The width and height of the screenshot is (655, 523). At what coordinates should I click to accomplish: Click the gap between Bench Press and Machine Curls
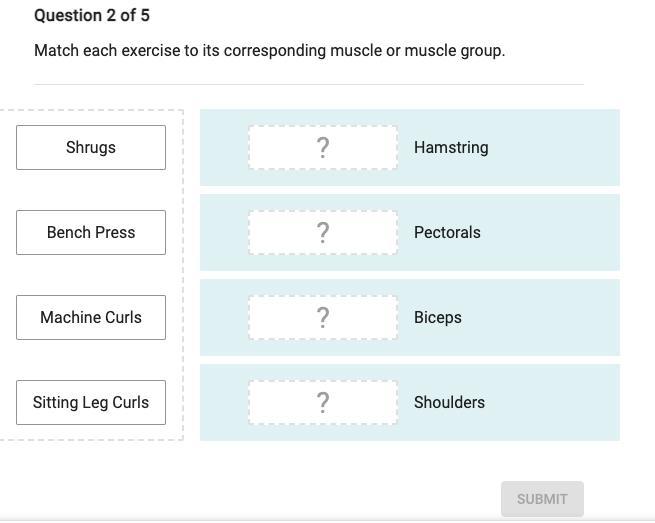click(91, 275)
